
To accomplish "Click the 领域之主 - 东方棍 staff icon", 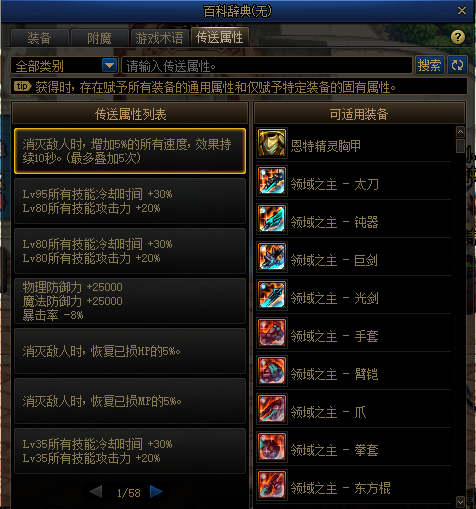I will coord(272,485).
